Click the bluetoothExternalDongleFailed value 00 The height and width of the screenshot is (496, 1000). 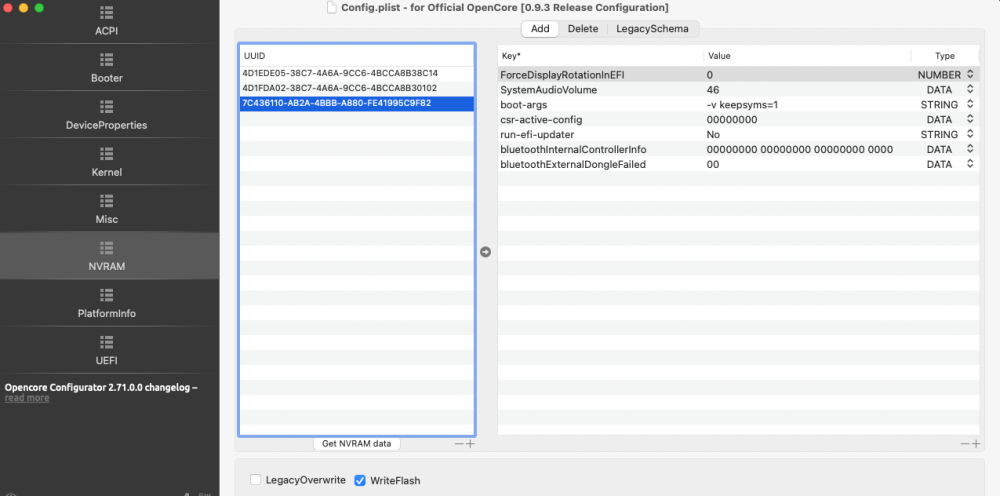712,164
